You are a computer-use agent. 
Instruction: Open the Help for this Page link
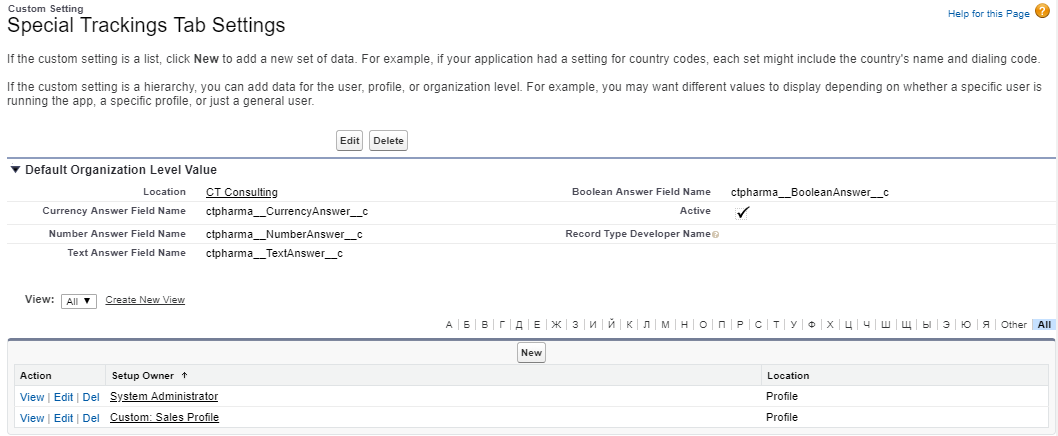coord(988,14)
